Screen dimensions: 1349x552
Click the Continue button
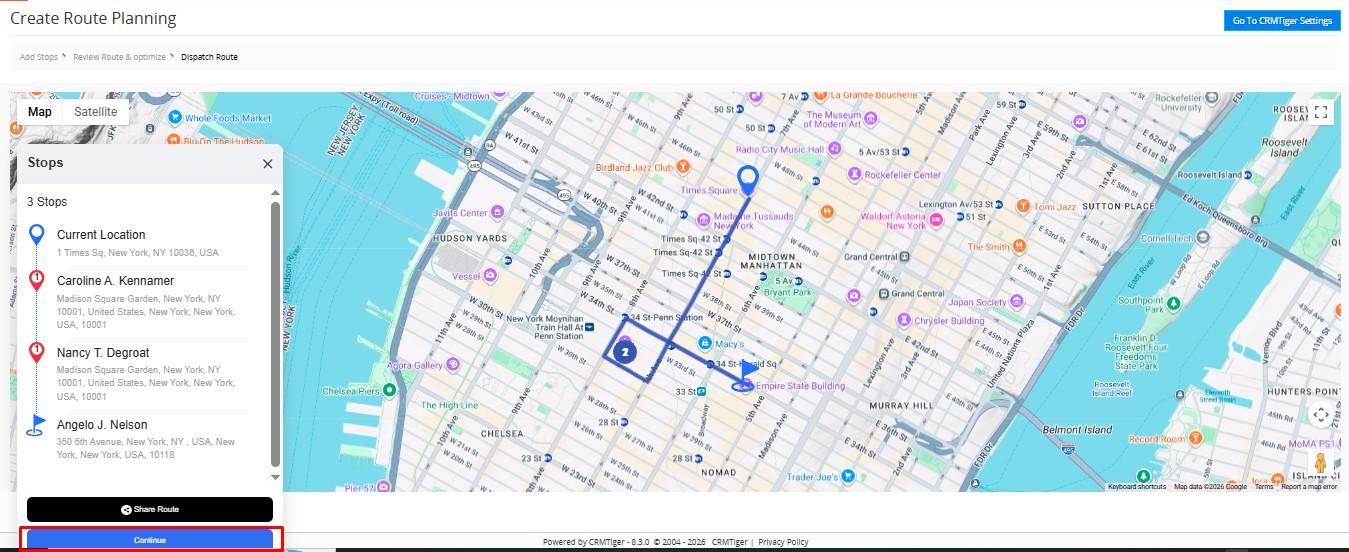(150, 540)
